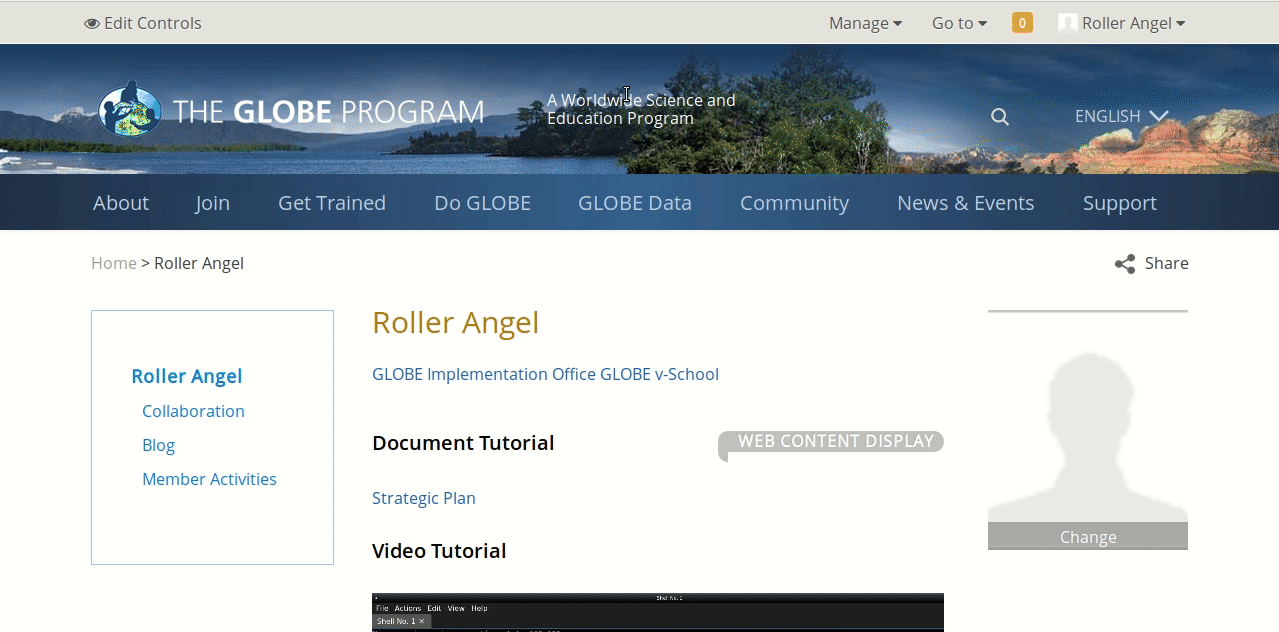Open the Strategic Plan link
1279x632 pixels.
click(424, 498)
